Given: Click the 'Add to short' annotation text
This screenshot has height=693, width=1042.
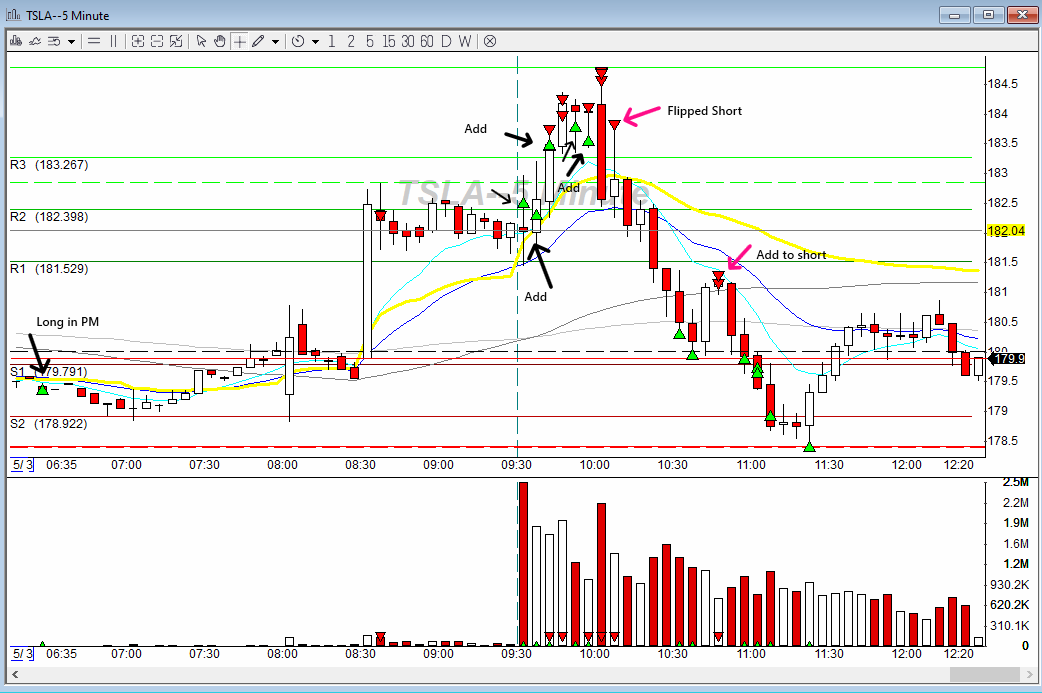Looking at the screenshot, I should tap(791, 254).
